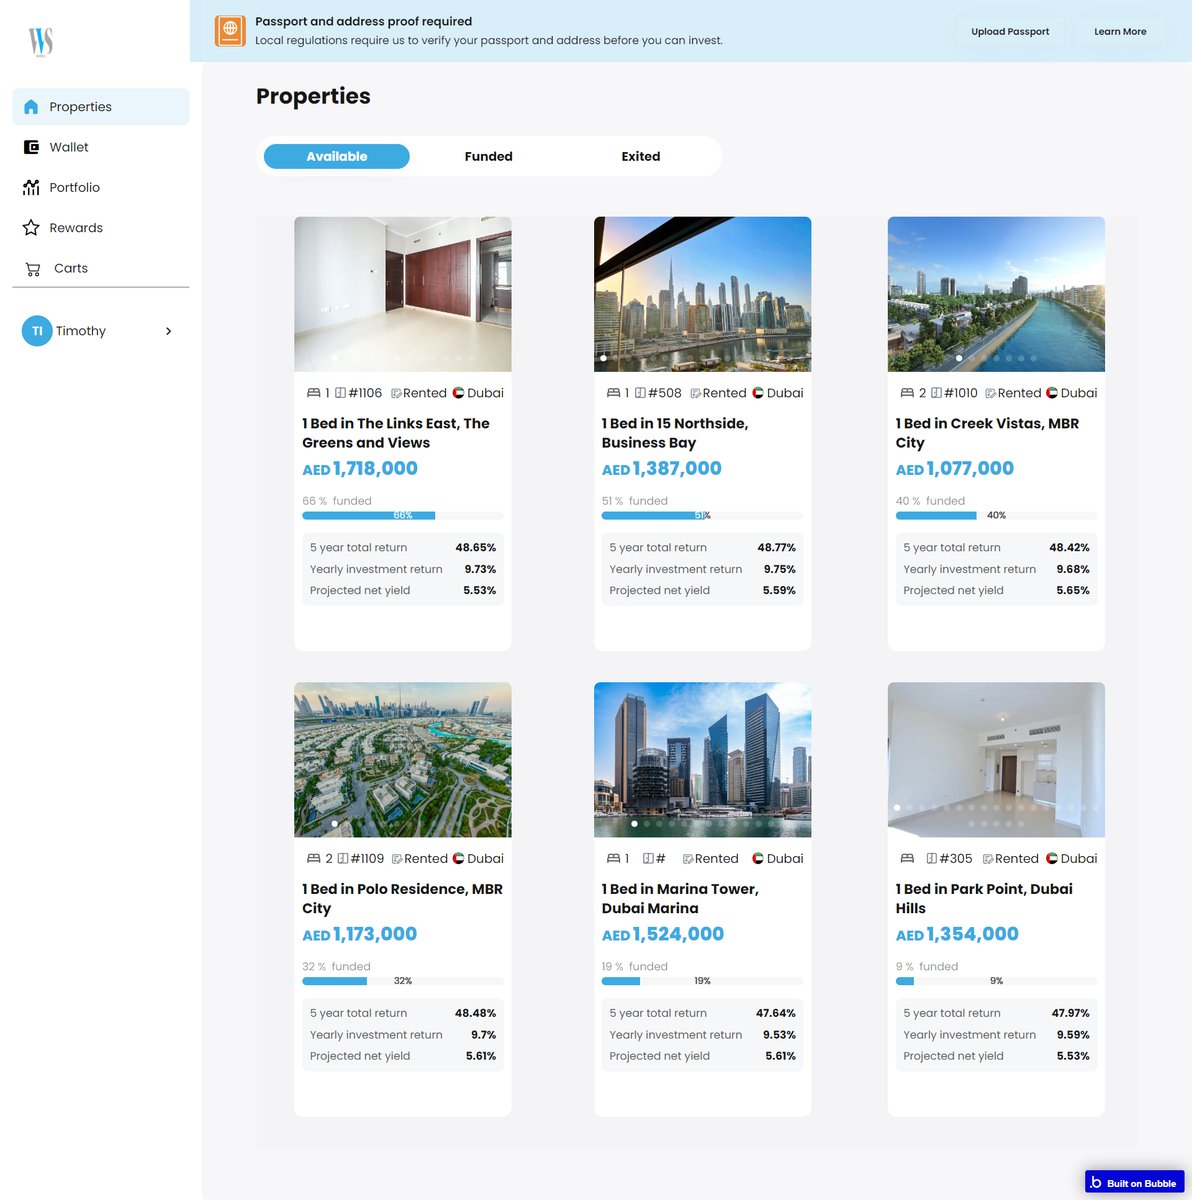Click the Rented tag icon on the 15 Northside card
Screen dimensions: 1192x1200
point(695,394)
